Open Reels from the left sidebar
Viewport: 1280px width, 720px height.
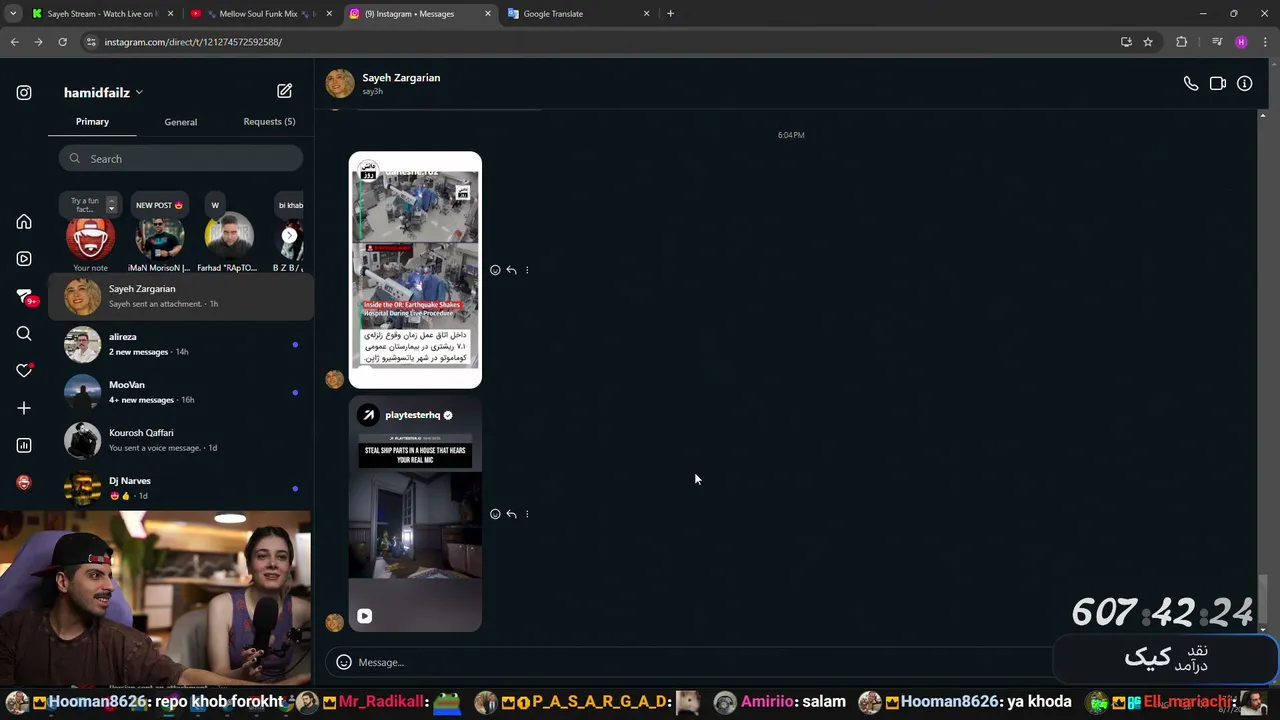[x=24, y=259]
